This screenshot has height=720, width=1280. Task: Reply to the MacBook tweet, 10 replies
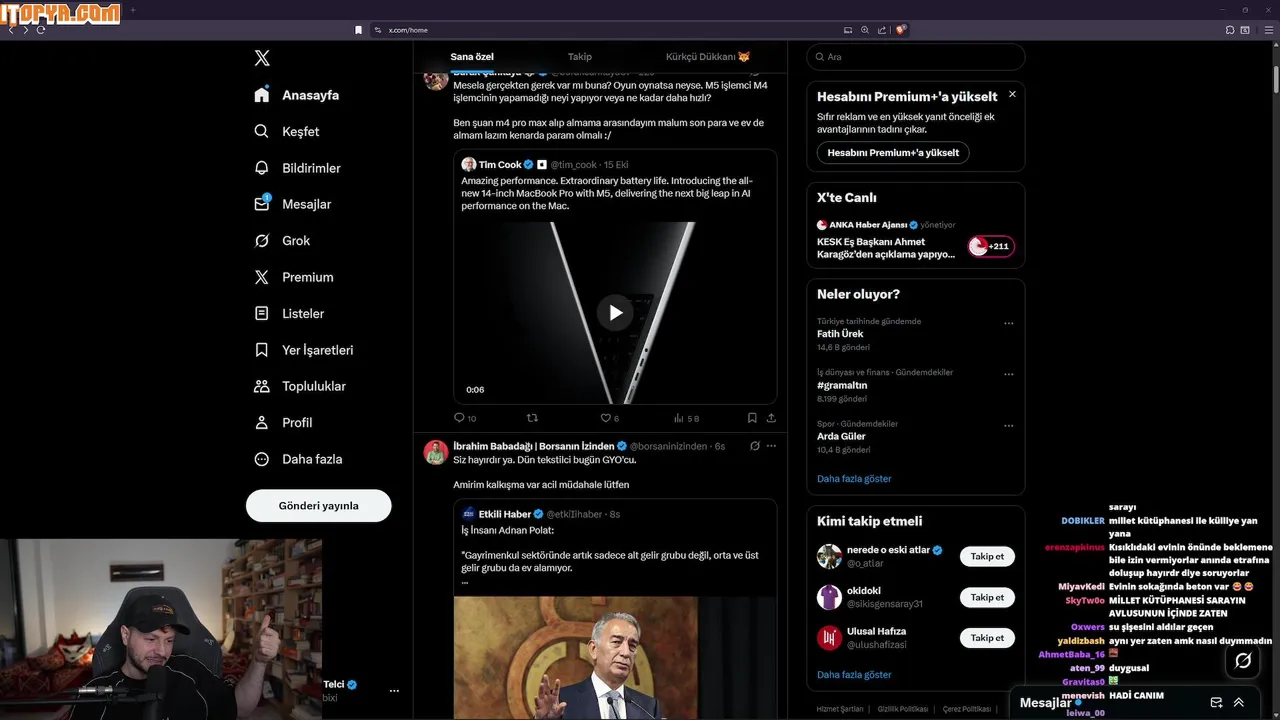(465, 418)
